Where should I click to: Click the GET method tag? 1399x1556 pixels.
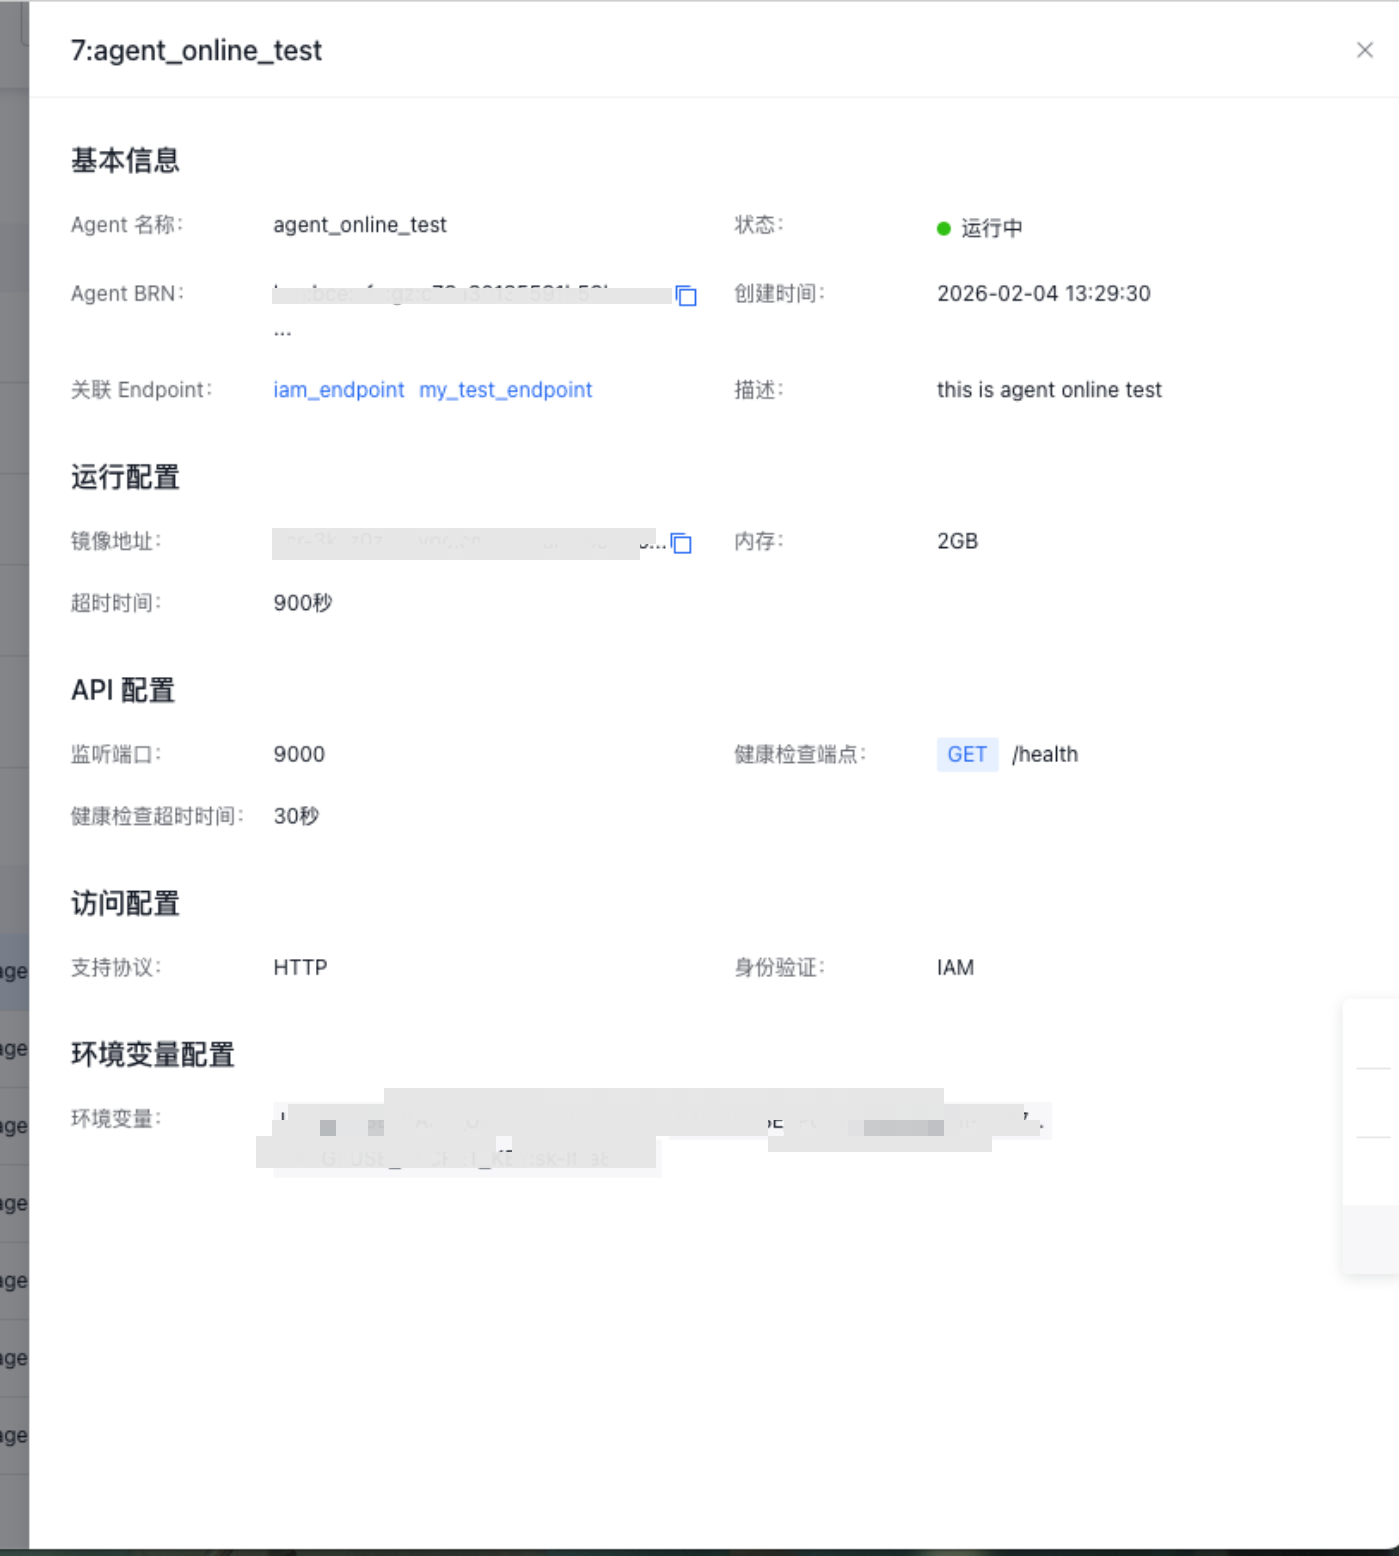click(966, 755)
